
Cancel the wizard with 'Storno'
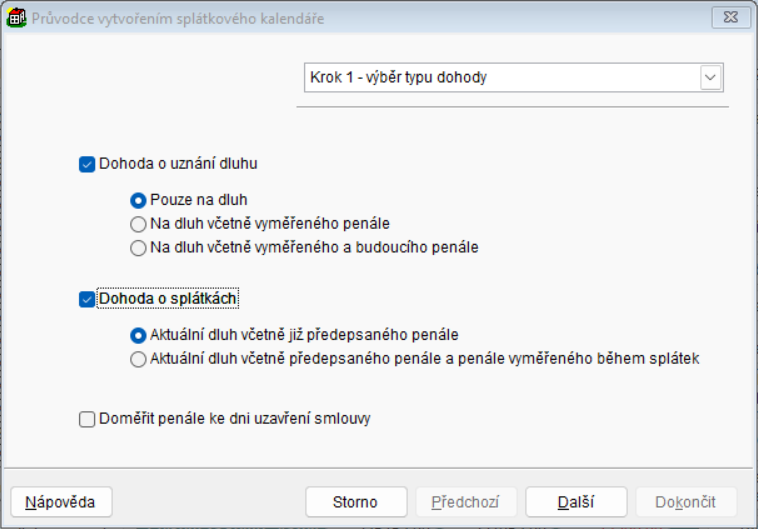pyautogui.click(x=356, y=501)
